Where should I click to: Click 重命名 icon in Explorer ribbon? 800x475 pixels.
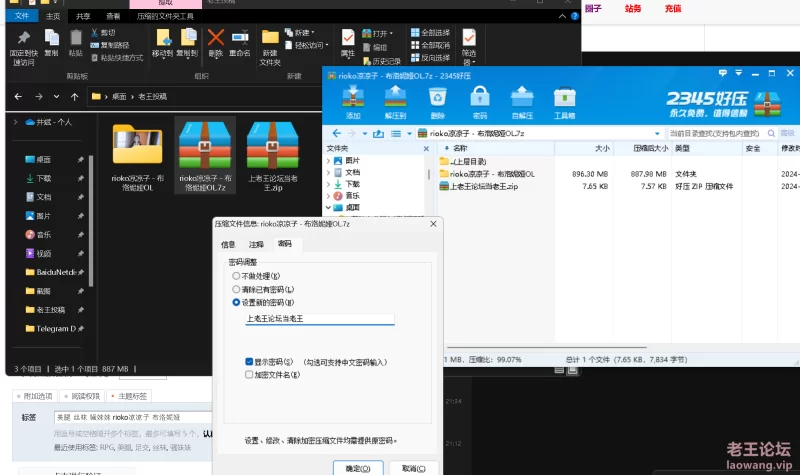(240, 37)
